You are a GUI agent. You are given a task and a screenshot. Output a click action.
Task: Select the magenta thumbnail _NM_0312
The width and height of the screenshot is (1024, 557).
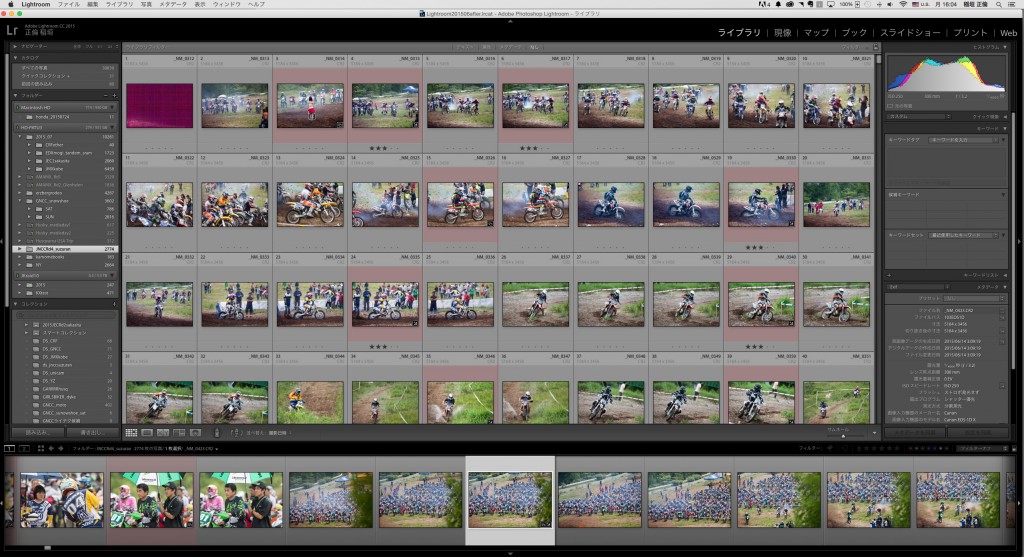click(x=159, y=106)
